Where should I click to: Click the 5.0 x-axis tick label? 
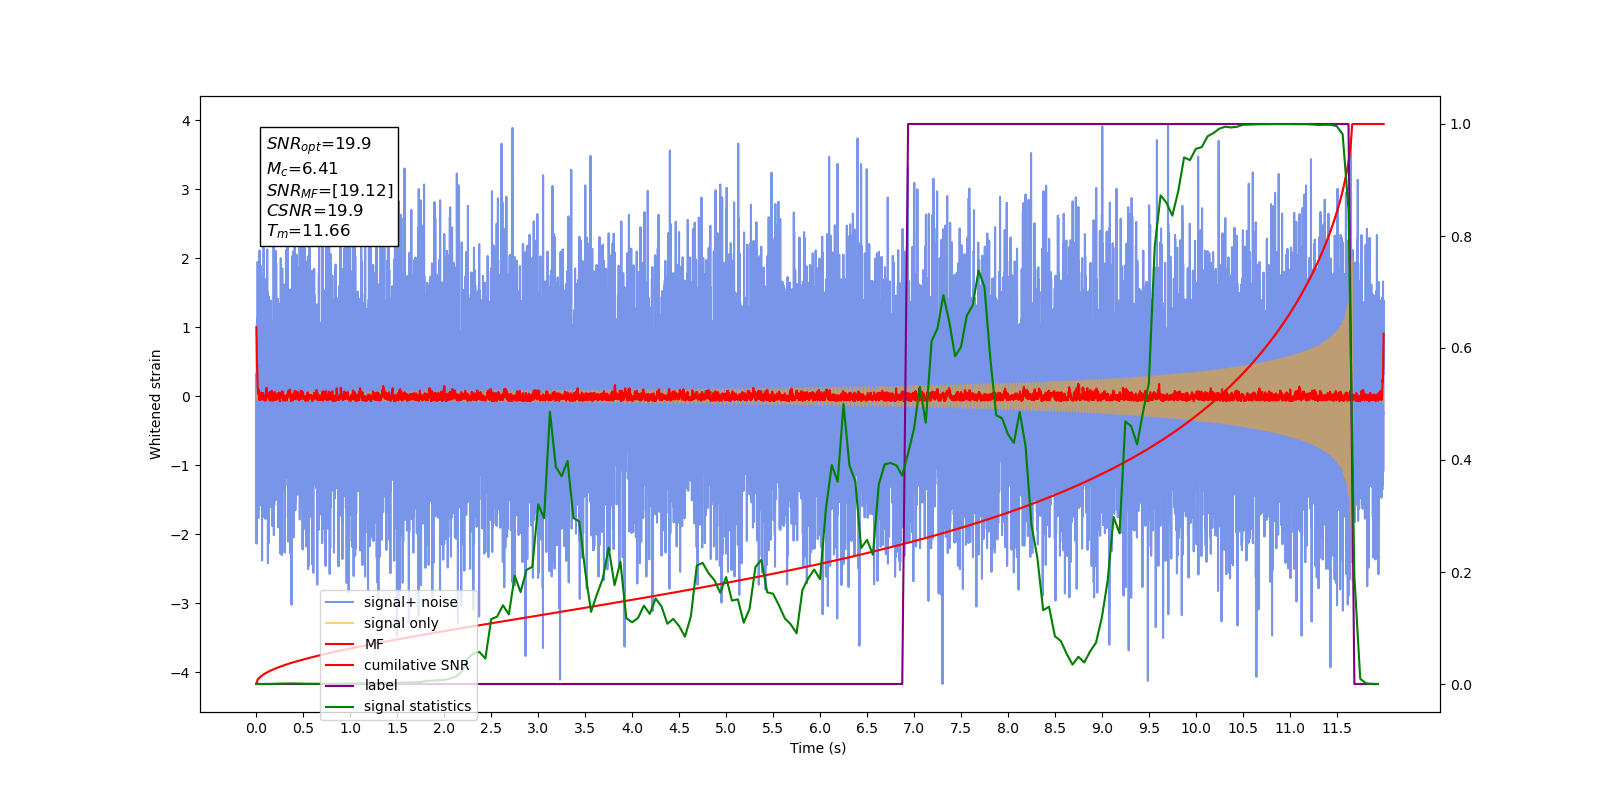(726, 728)
